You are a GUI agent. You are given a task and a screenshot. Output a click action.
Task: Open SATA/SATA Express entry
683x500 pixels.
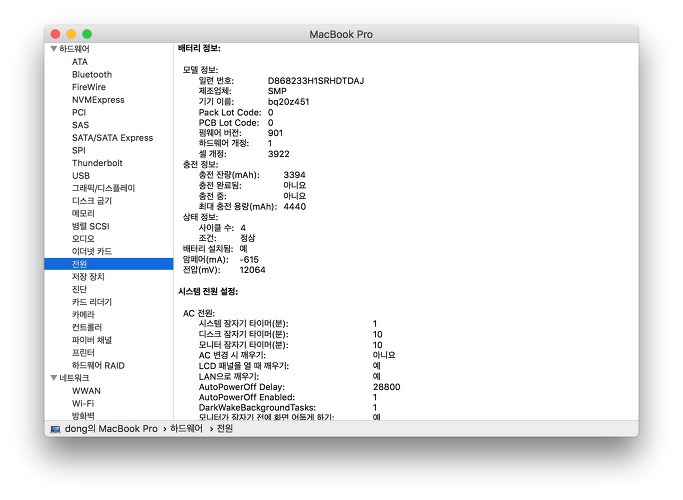(x=112, y=138)
